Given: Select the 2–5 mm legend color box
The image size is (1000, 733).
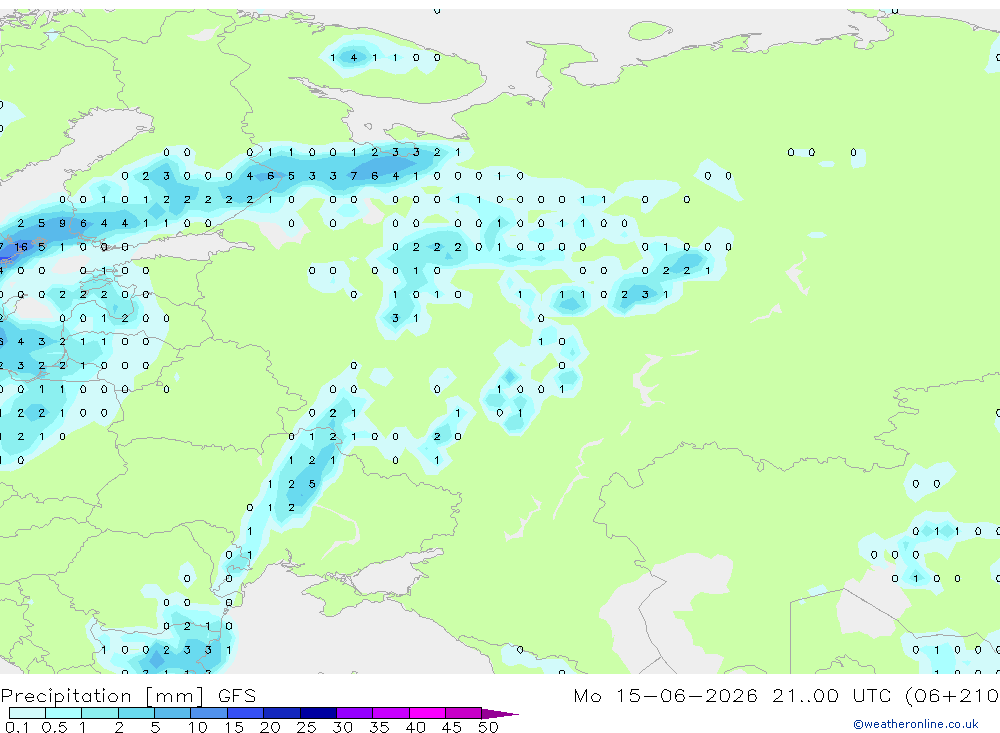Looking at the screenshot, I should point(136,713).
